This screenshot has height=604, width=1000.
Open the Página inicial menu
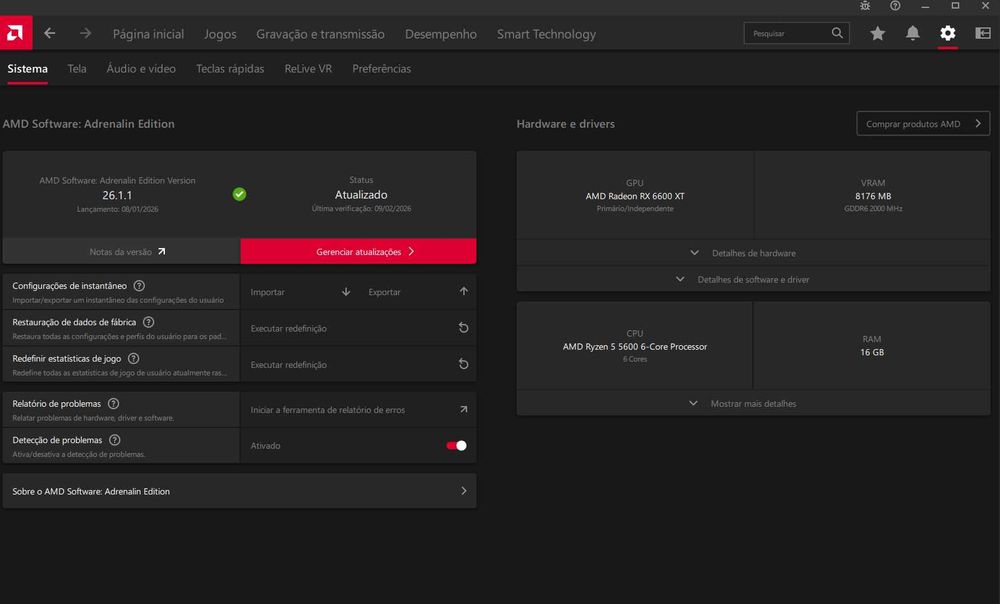(149, 34)
